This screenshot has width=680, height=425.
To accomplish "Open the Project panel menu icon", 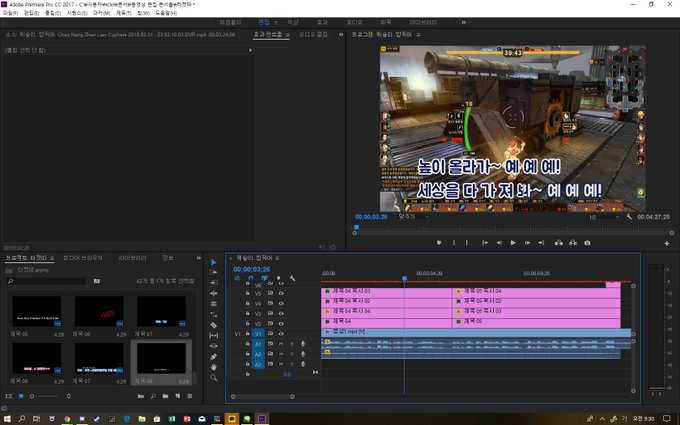I will 52,258.
